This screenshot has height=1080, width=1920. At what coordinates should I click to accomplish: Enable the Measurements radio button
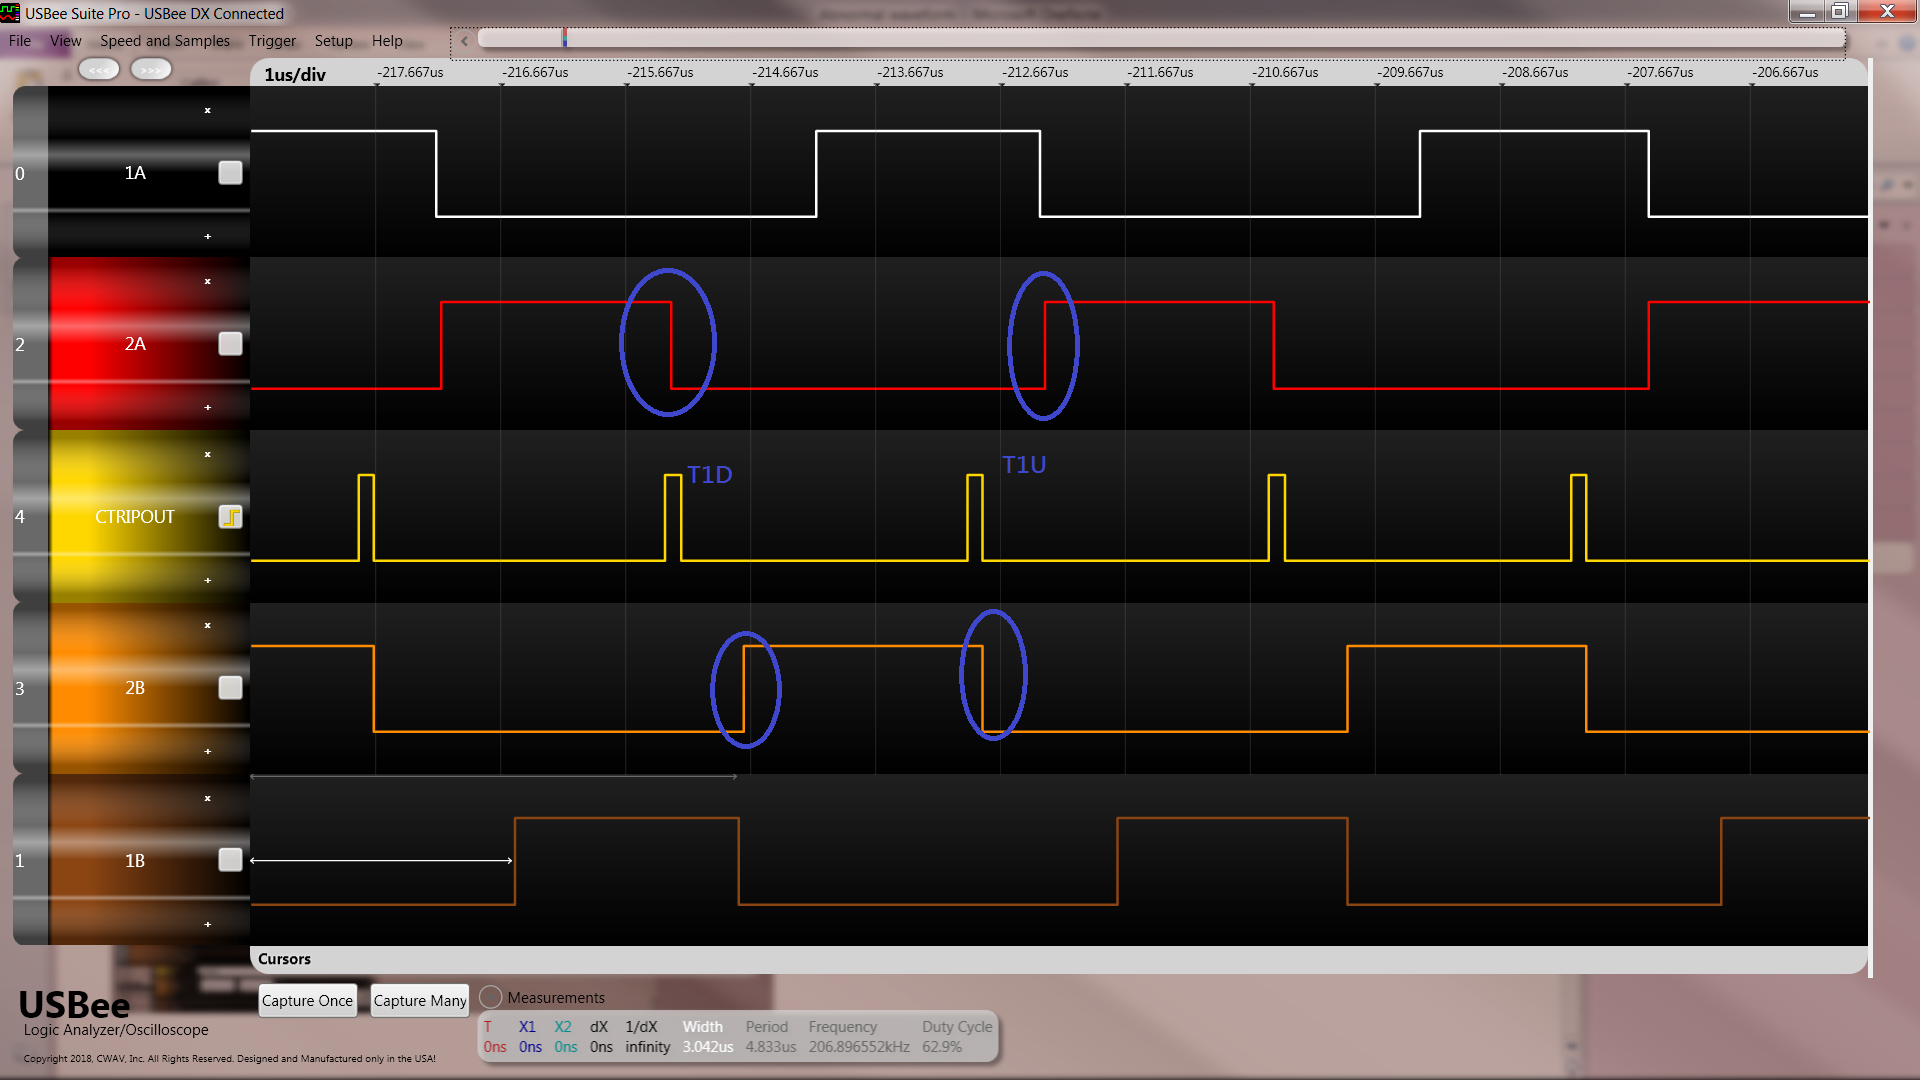pos(491,998)
